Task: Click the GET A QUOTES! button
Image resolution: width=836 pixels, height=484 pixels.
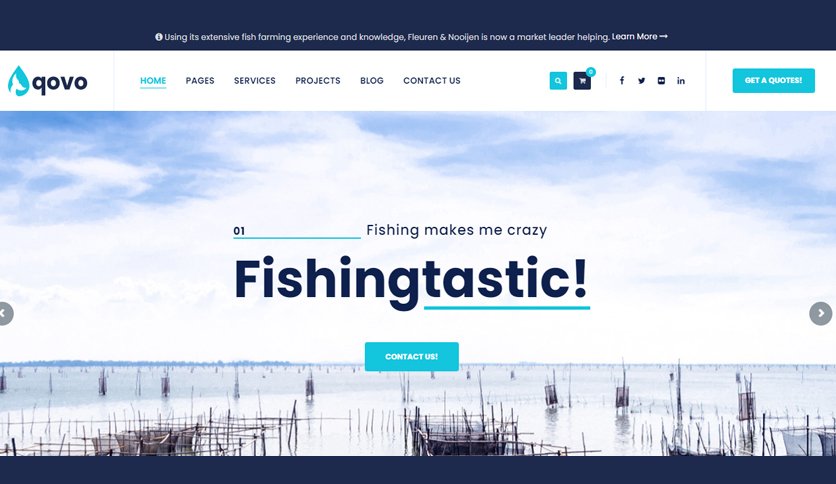Action: click(774, 80)
